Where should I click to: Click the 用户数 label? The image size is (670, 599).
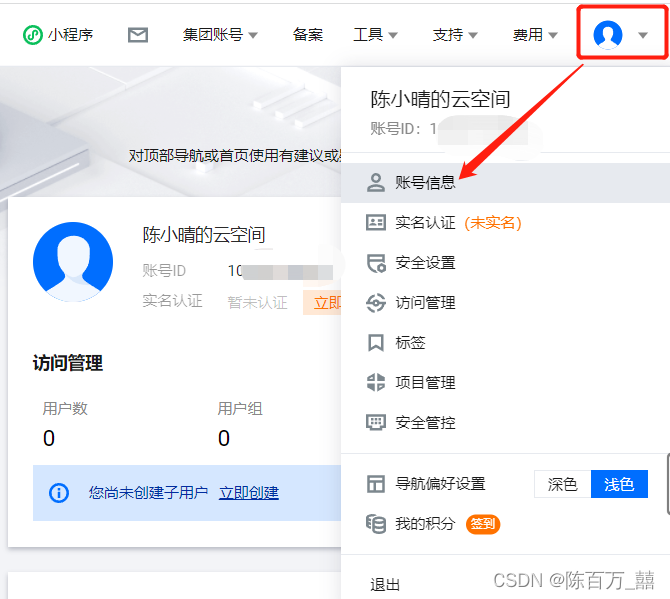click(x=65, y=409)
